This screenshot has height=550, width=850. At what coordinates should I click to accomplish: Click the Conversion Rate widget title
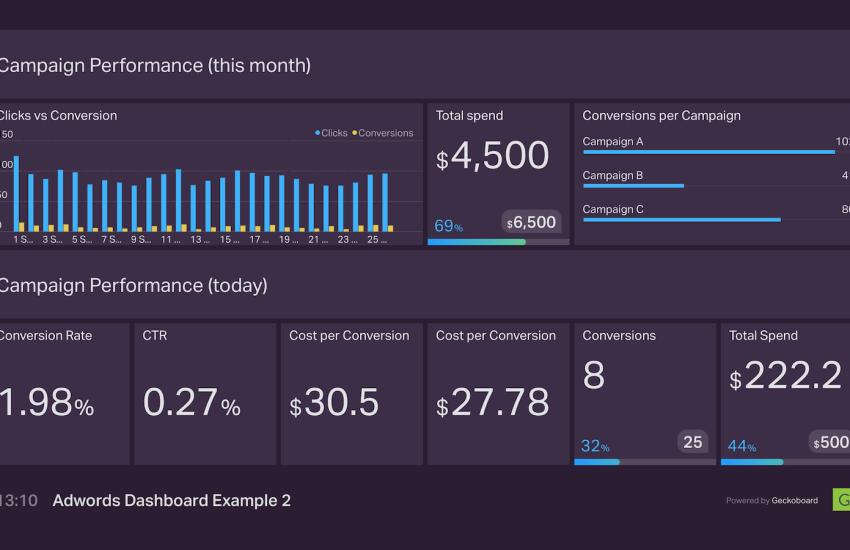(x=46, y=335)
